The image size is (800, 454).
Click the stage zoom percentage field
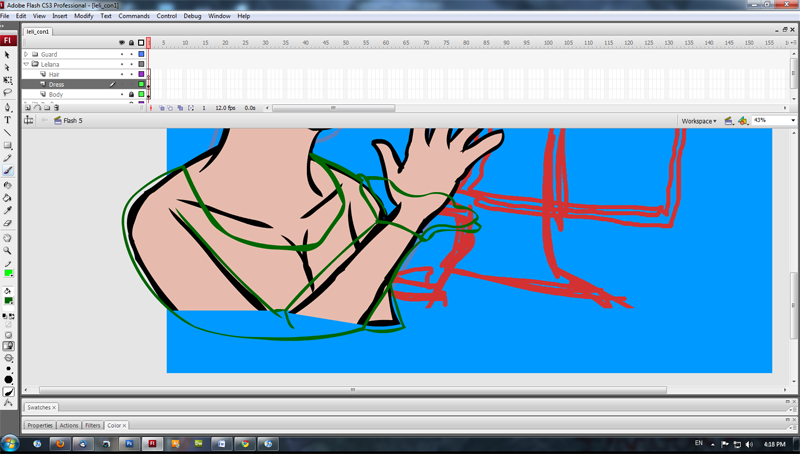(x=769, y=121)
